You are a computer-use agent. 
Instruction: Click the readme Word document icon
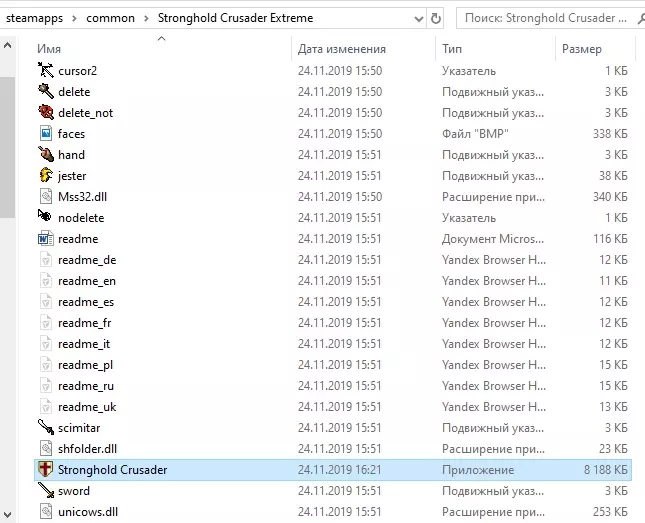pos(46,238)
